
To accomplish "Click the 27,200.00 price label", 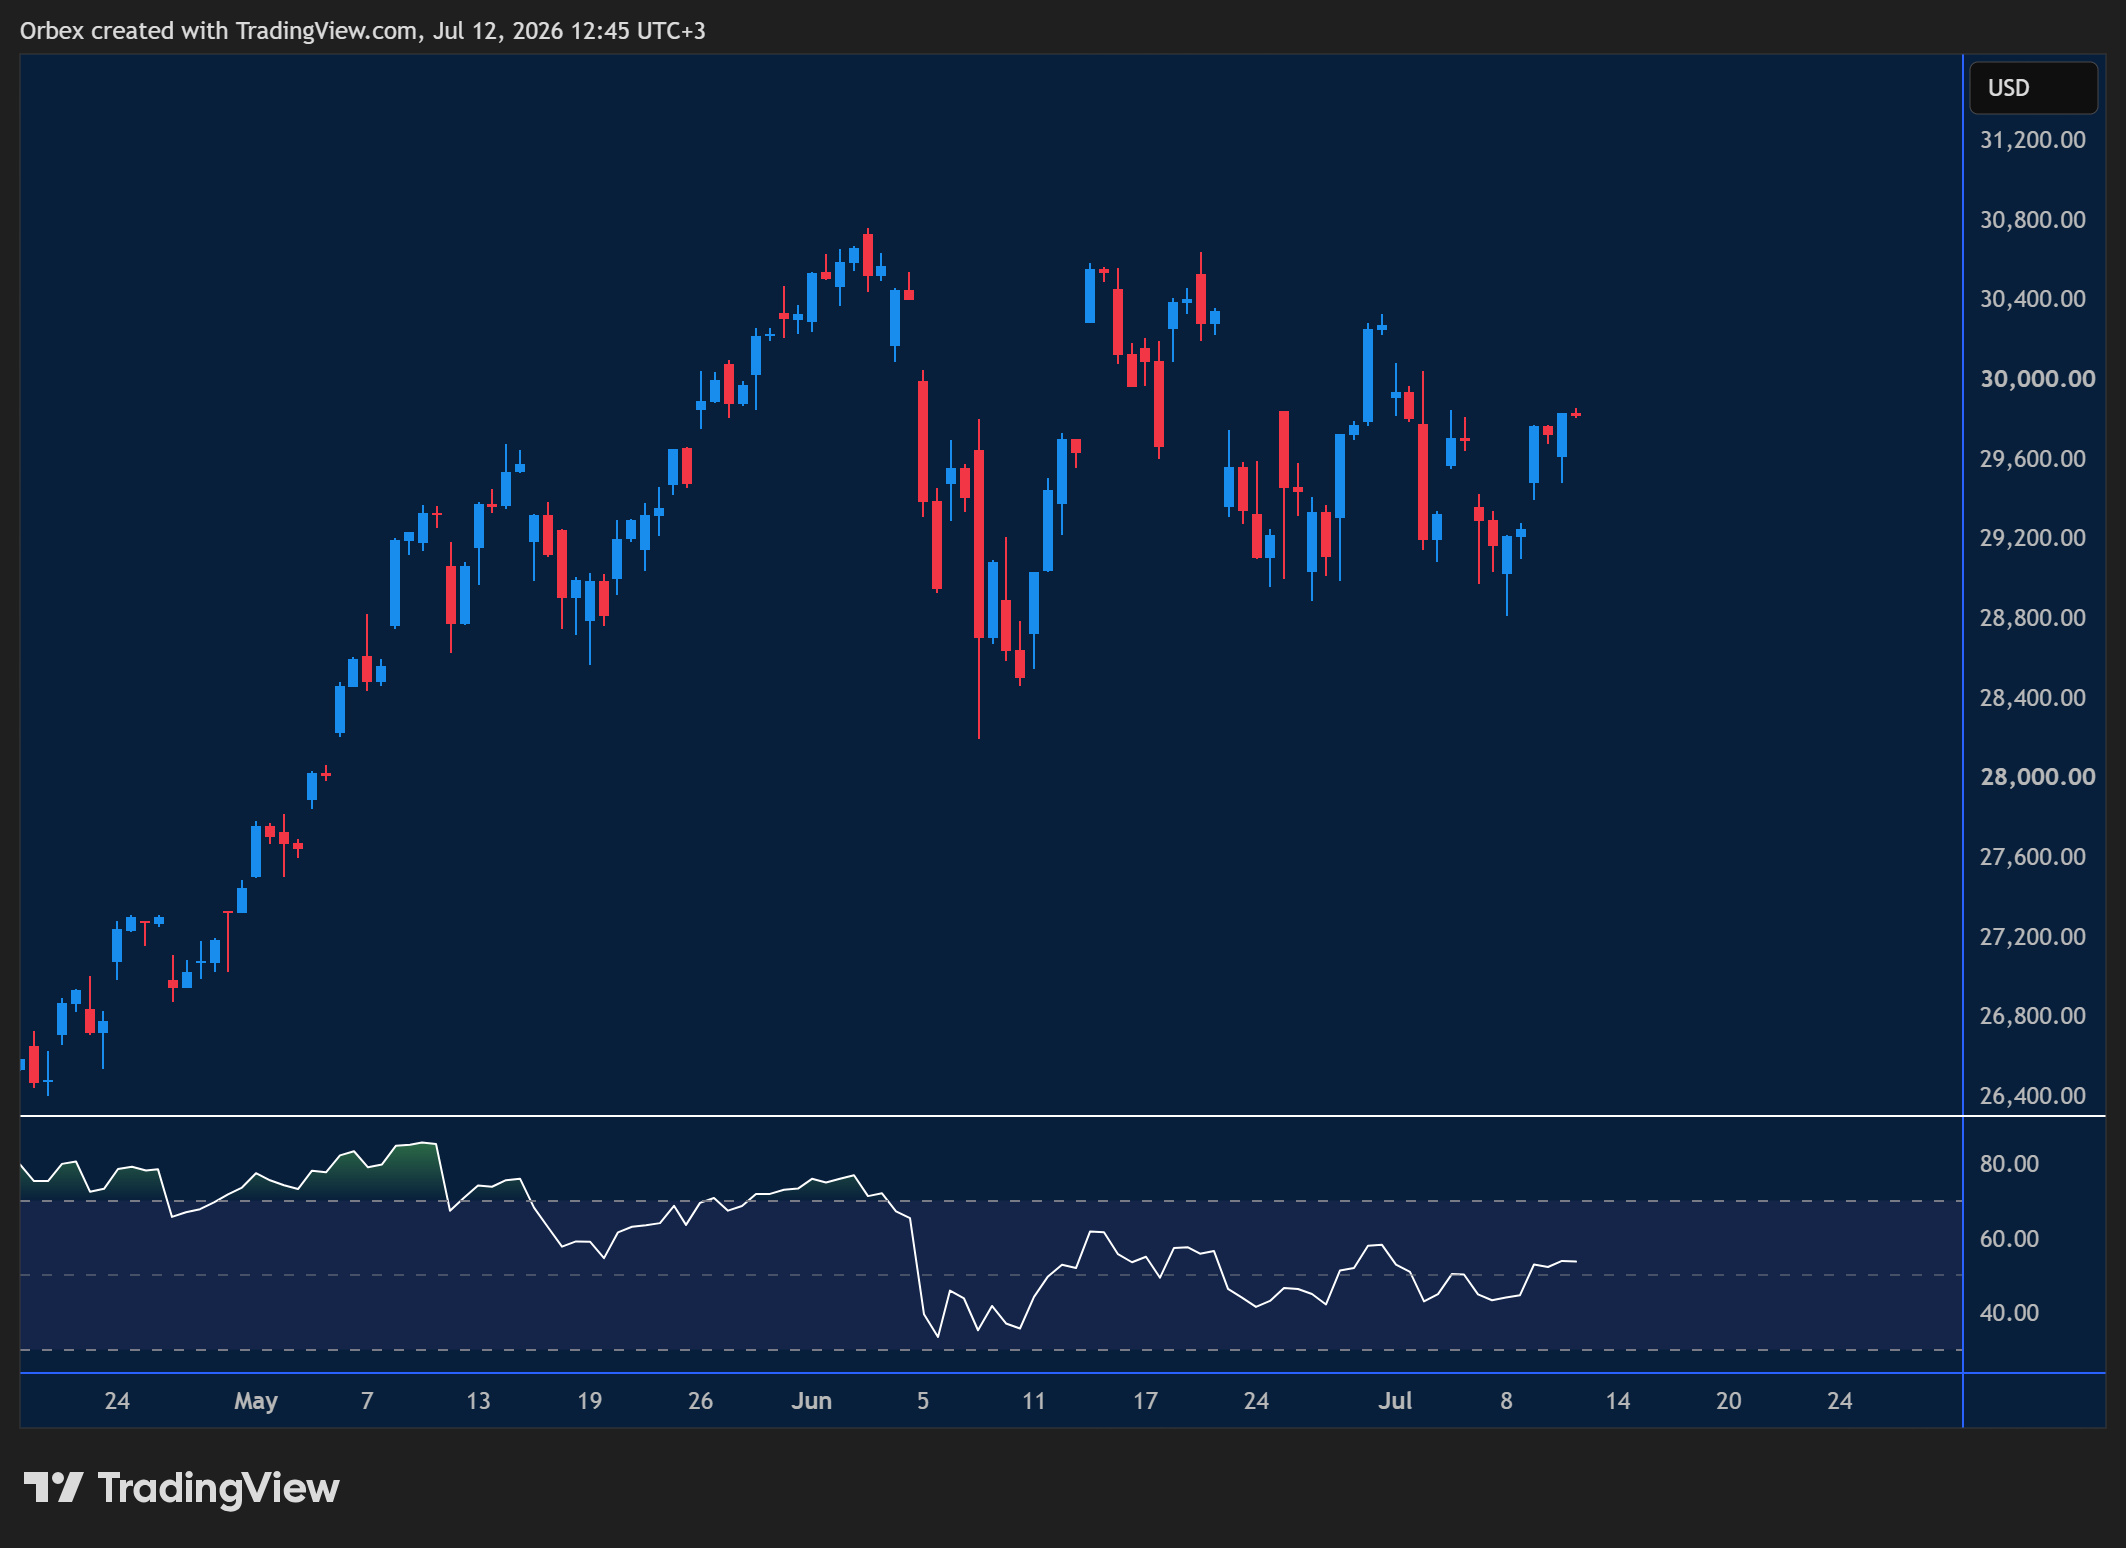I will click(2033, 937).
